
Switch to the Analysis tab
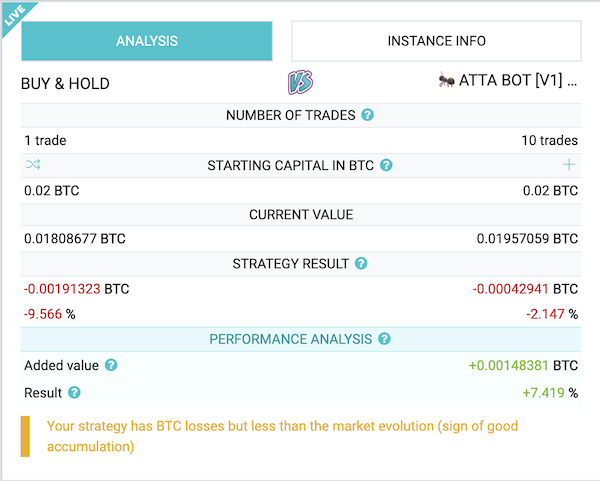147,41
